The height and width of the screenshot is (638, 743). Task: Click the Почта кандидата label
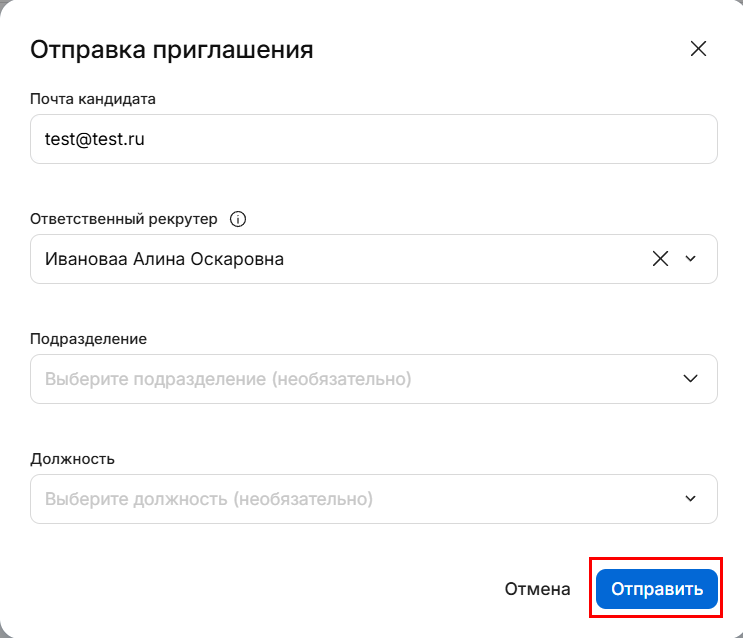tap(93, 99)
